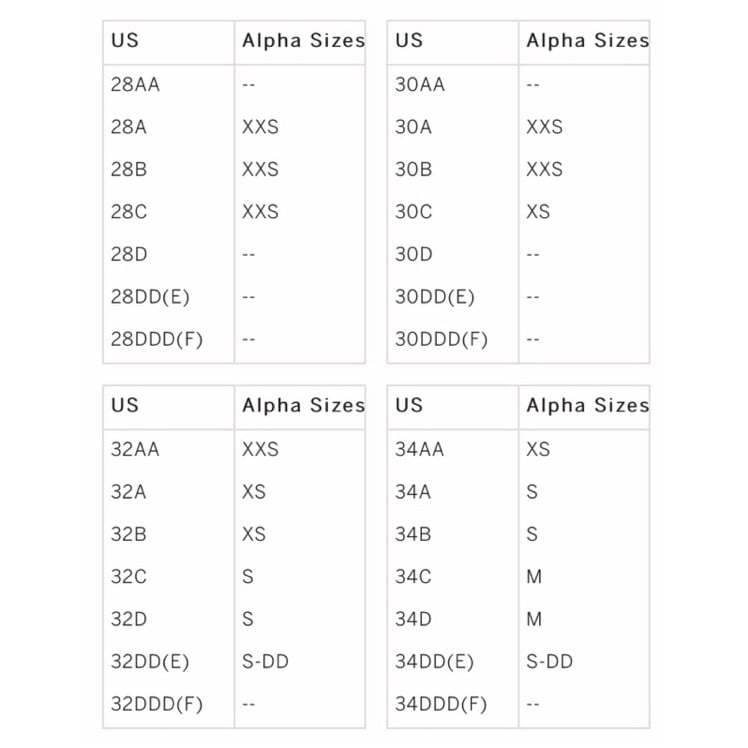Click the 30C size entry
748x748 pixels.
click(x=414, y=212)
